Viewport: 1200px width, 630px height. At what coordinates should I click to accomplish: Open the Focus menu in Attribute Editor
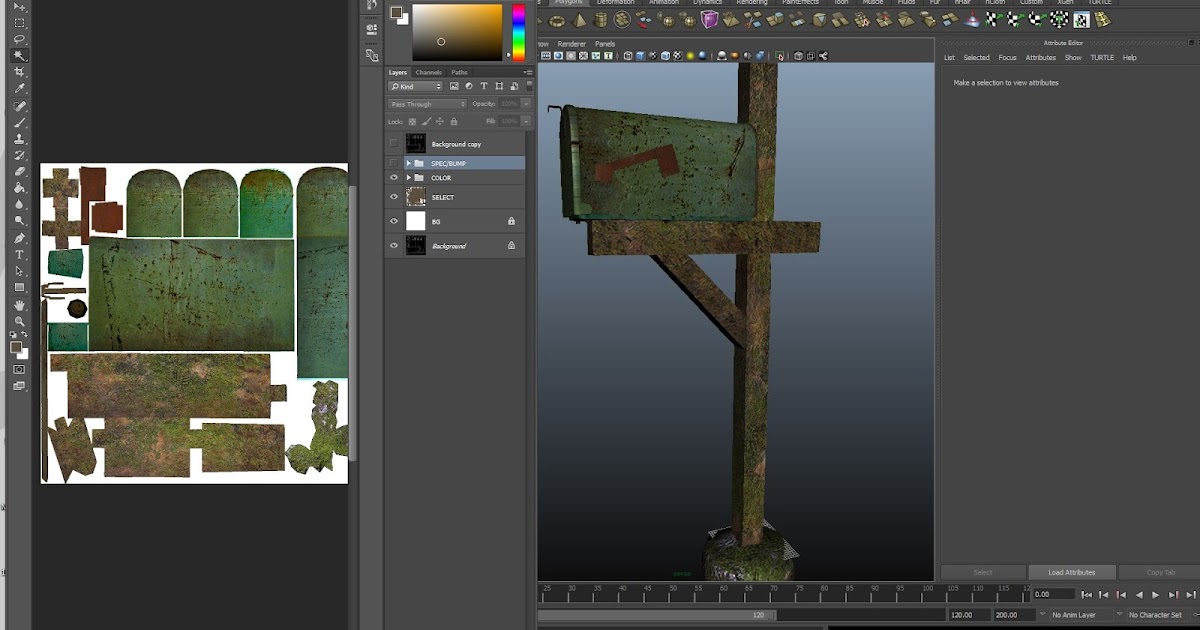pos(1007,58)
